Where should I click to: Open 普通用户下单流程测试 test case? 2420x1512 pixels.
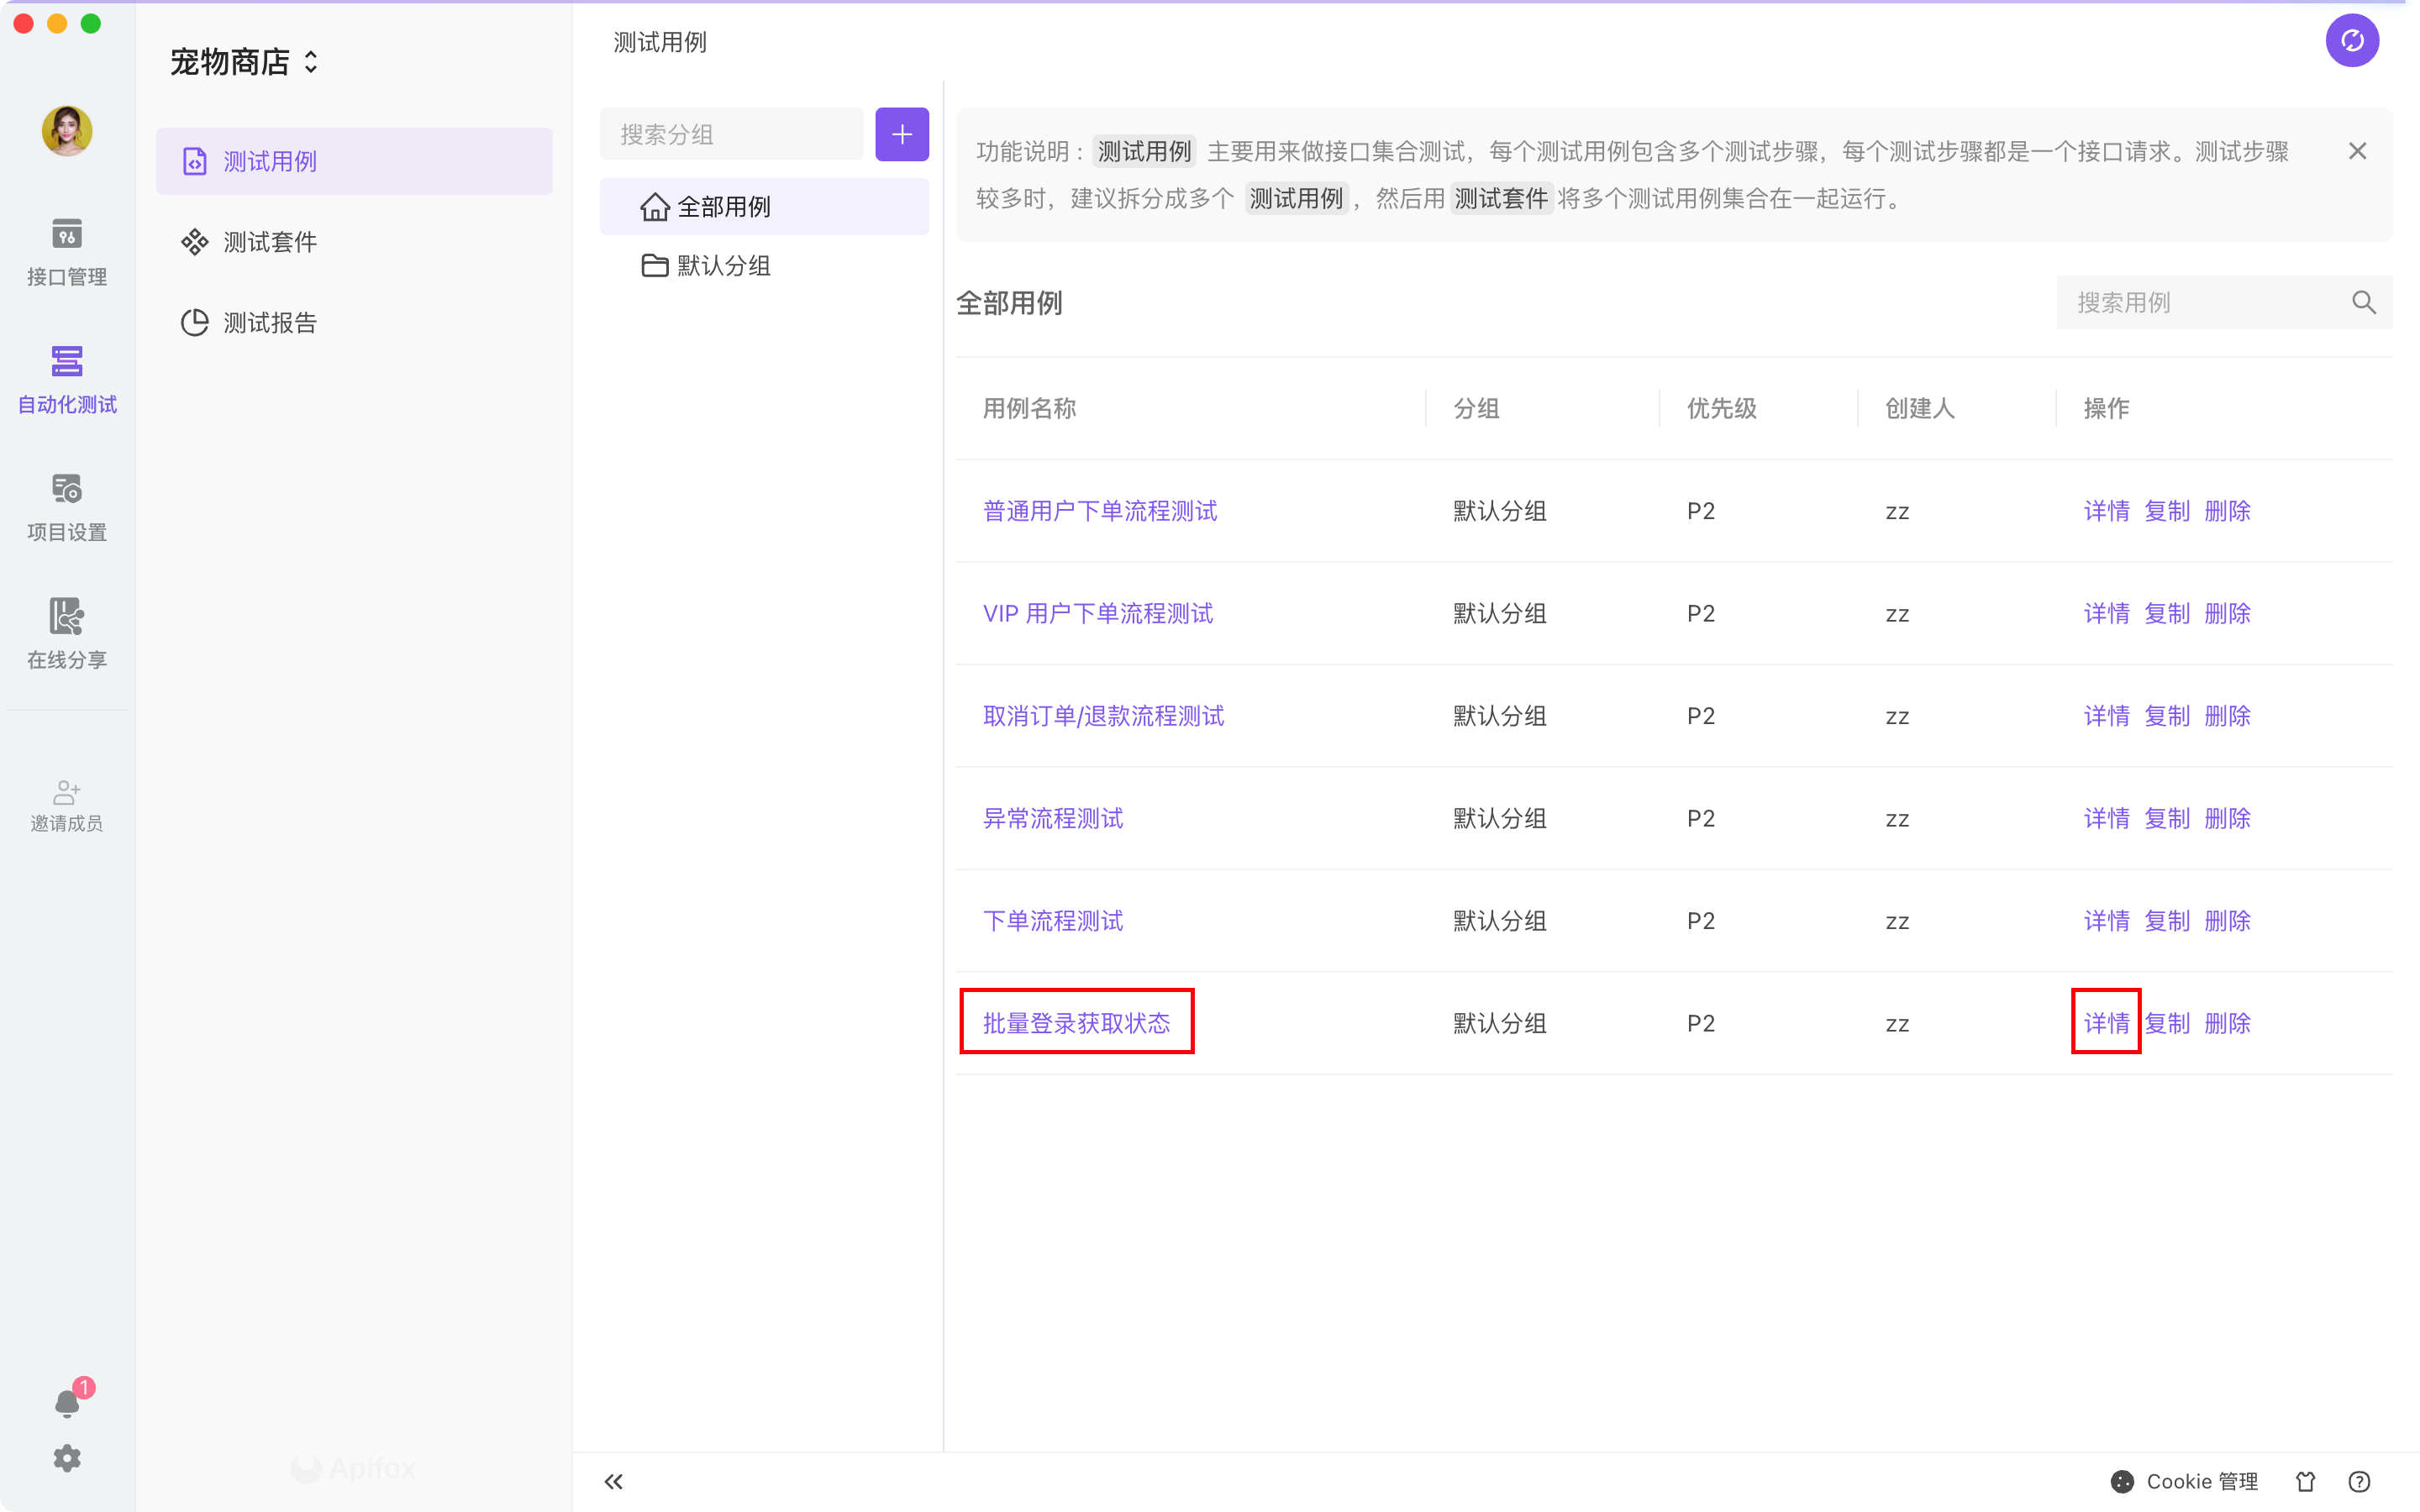pos(1099,511)
